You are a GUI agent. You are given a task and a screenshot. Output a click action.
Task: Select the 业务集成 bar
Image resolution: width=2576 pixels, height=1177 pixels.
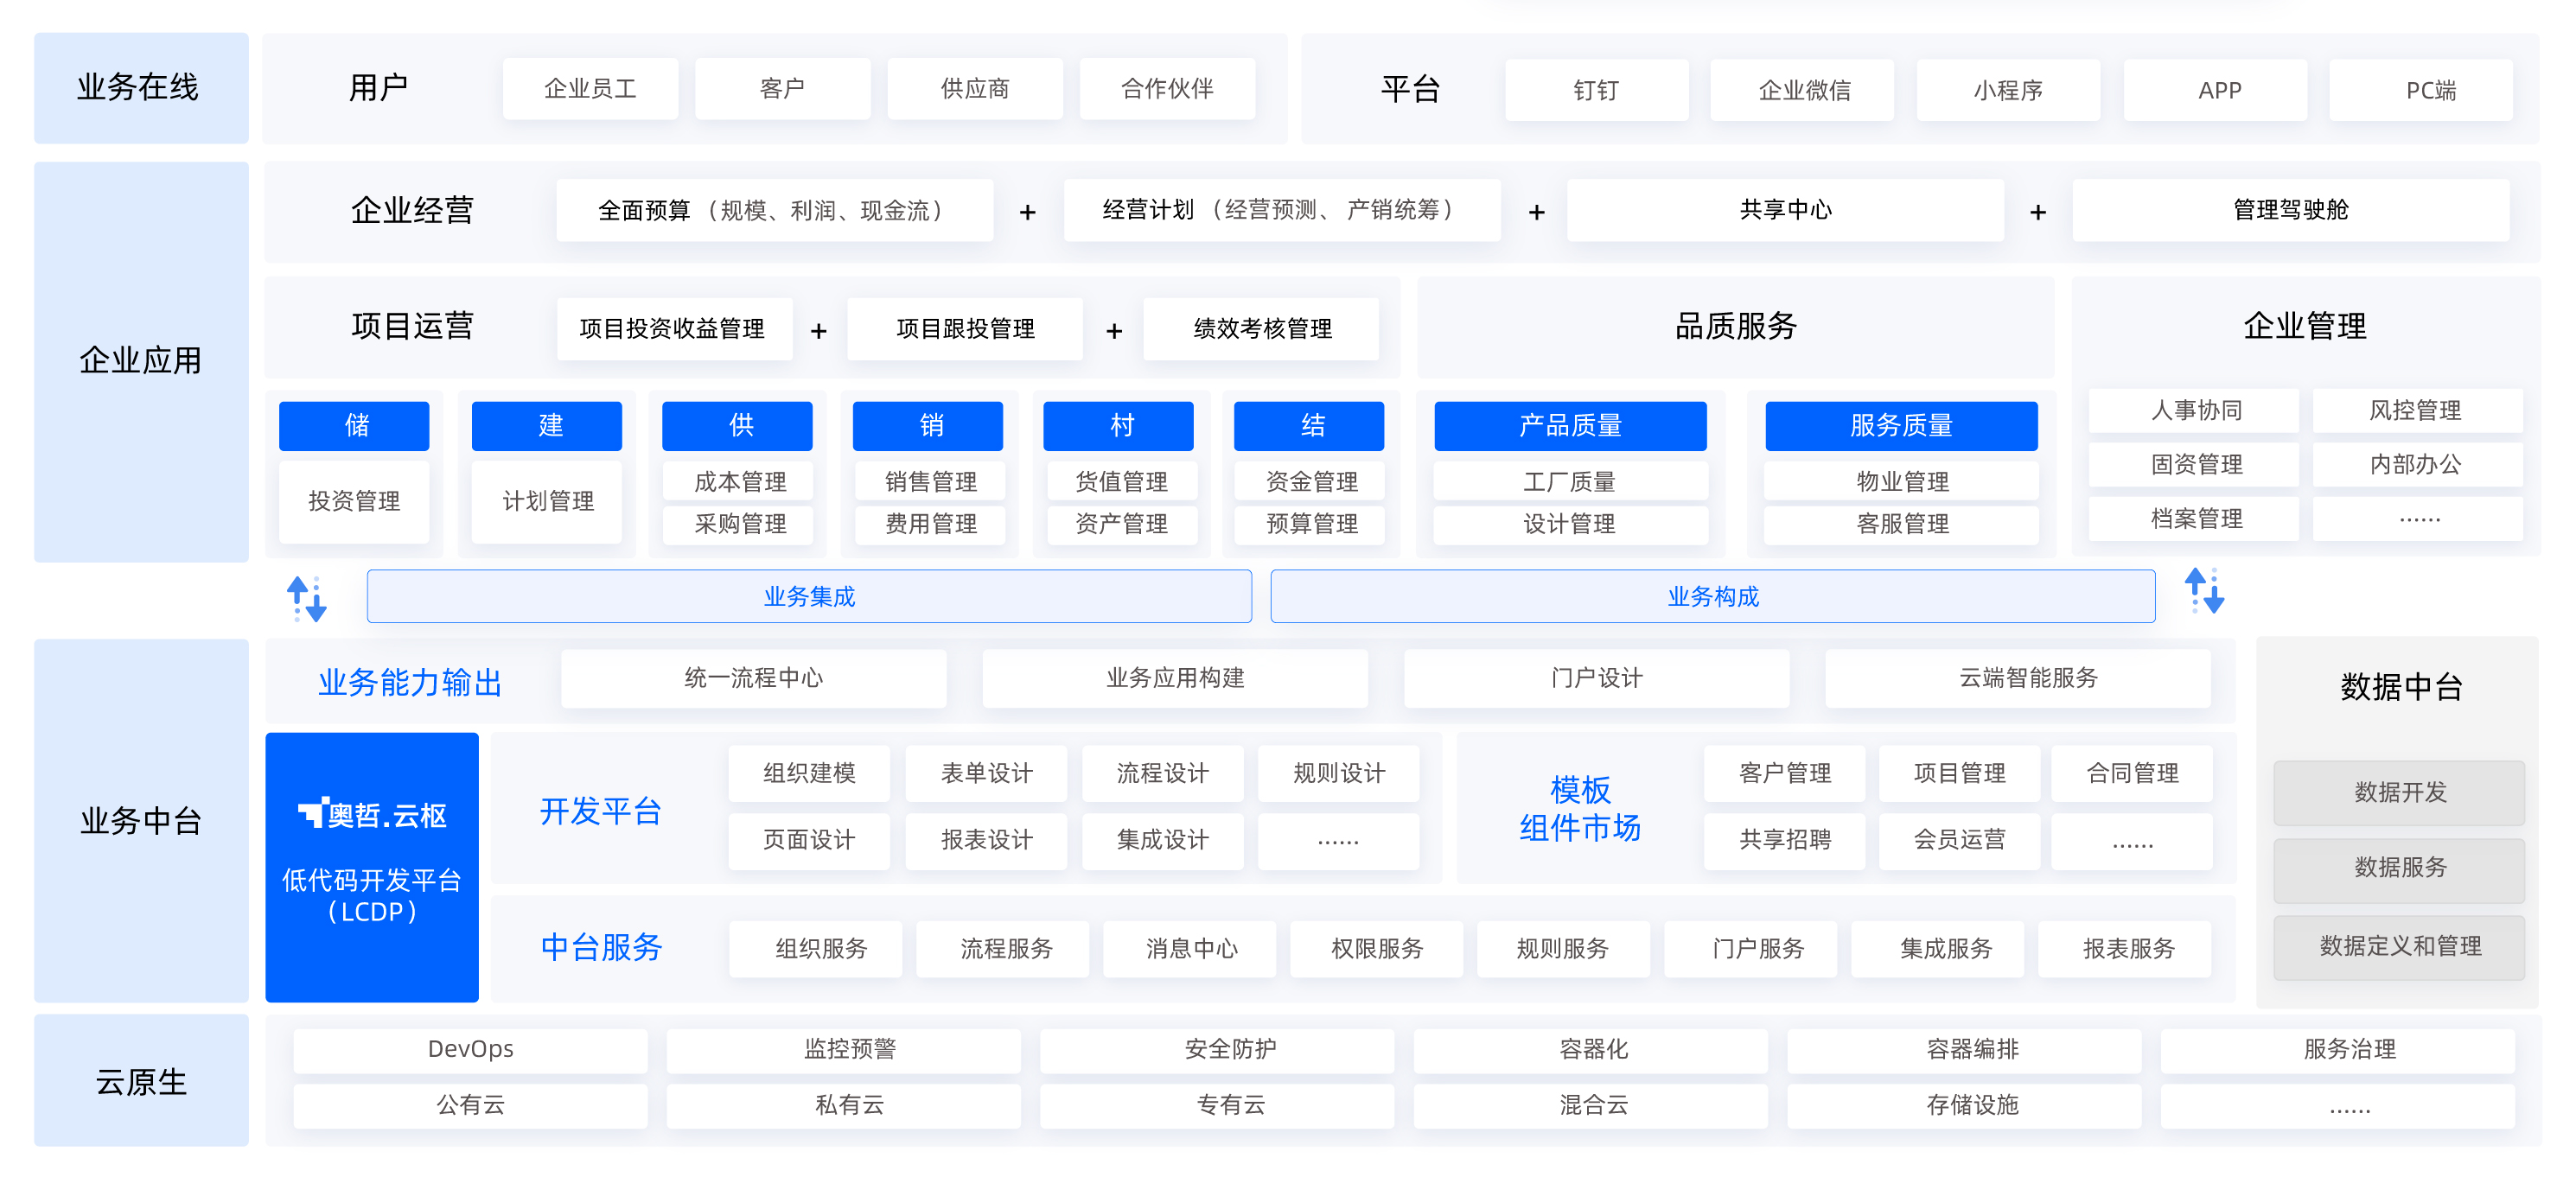point(809,596)
